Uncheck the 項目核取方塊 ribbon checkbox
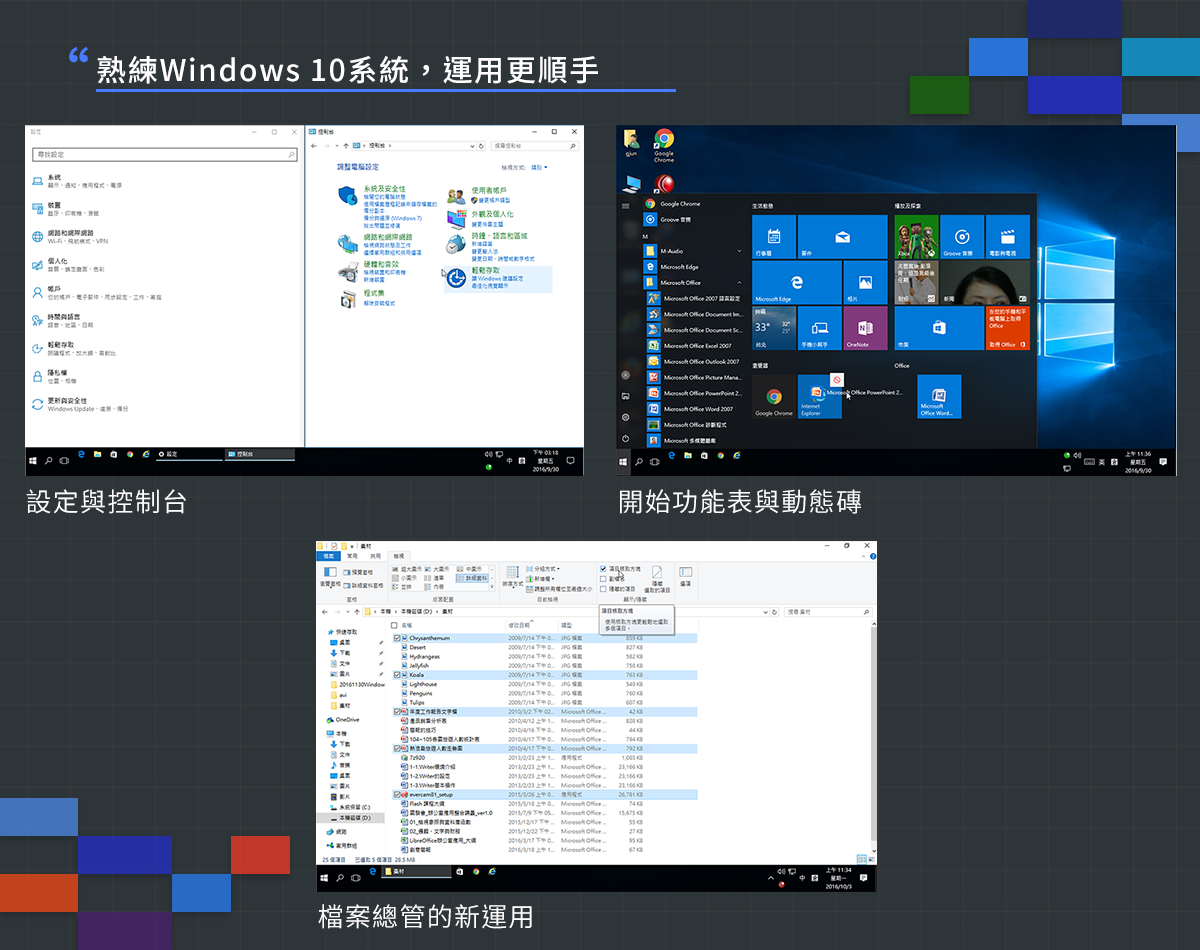1200x950 pixels. click(604, 568)
